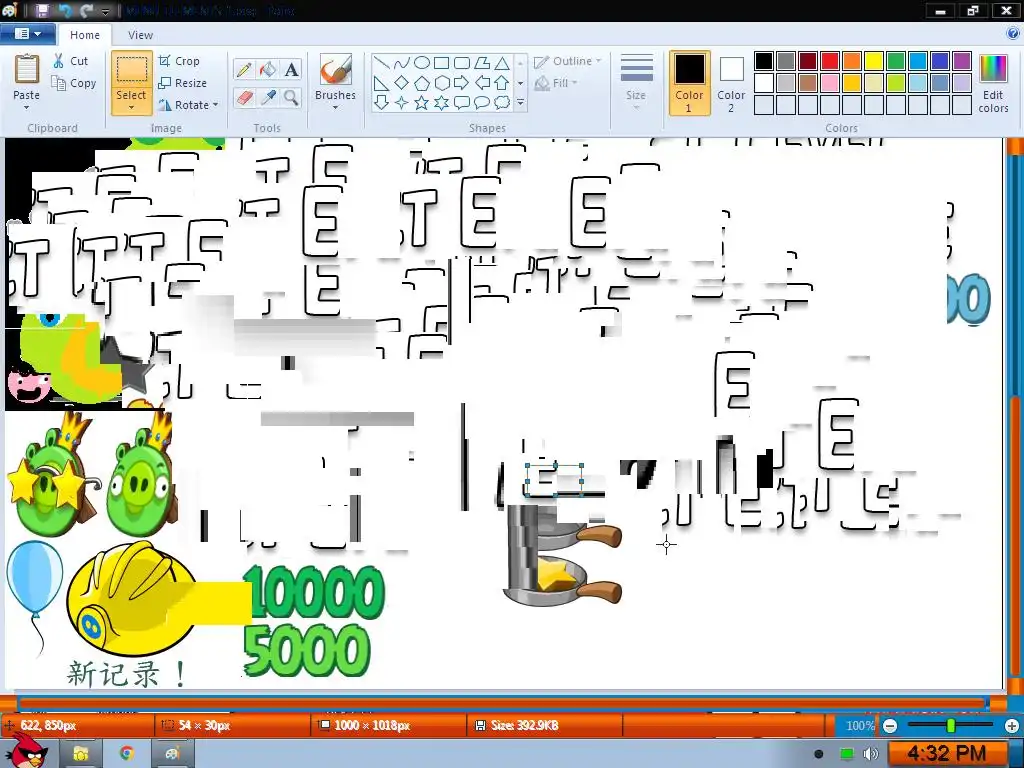Open Chrome from the taskbar
Image resolution: width=1024 pixels, height=768 pixels.
pyautogui.click(x=127, y=754)
